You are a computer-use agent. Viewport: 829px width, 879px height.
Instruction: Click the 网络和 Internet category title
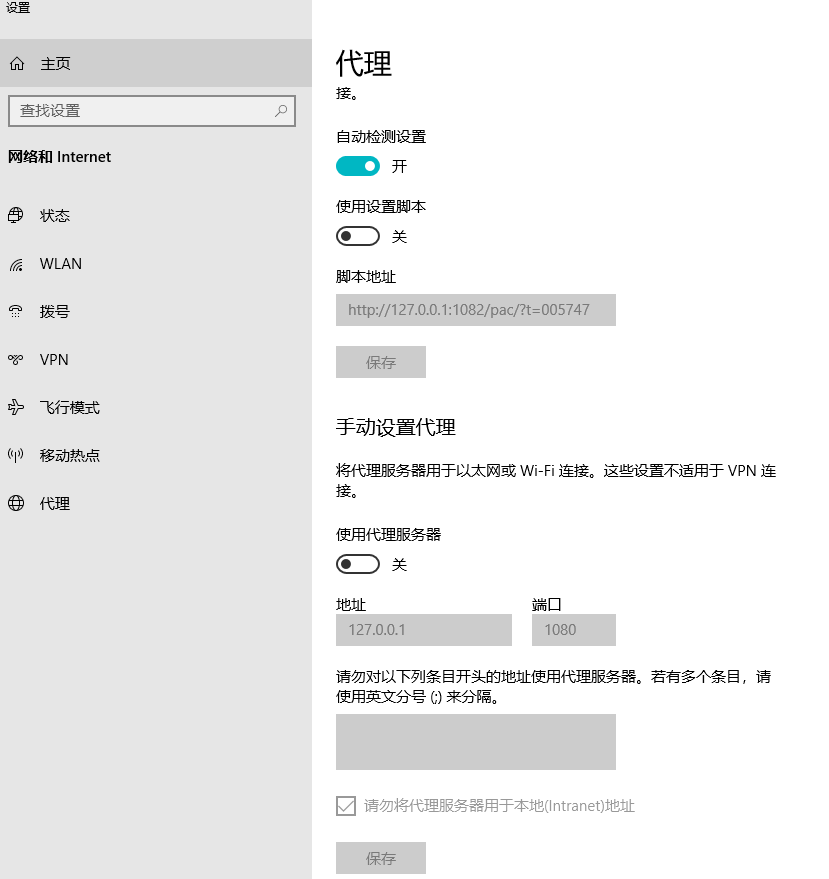59,157
